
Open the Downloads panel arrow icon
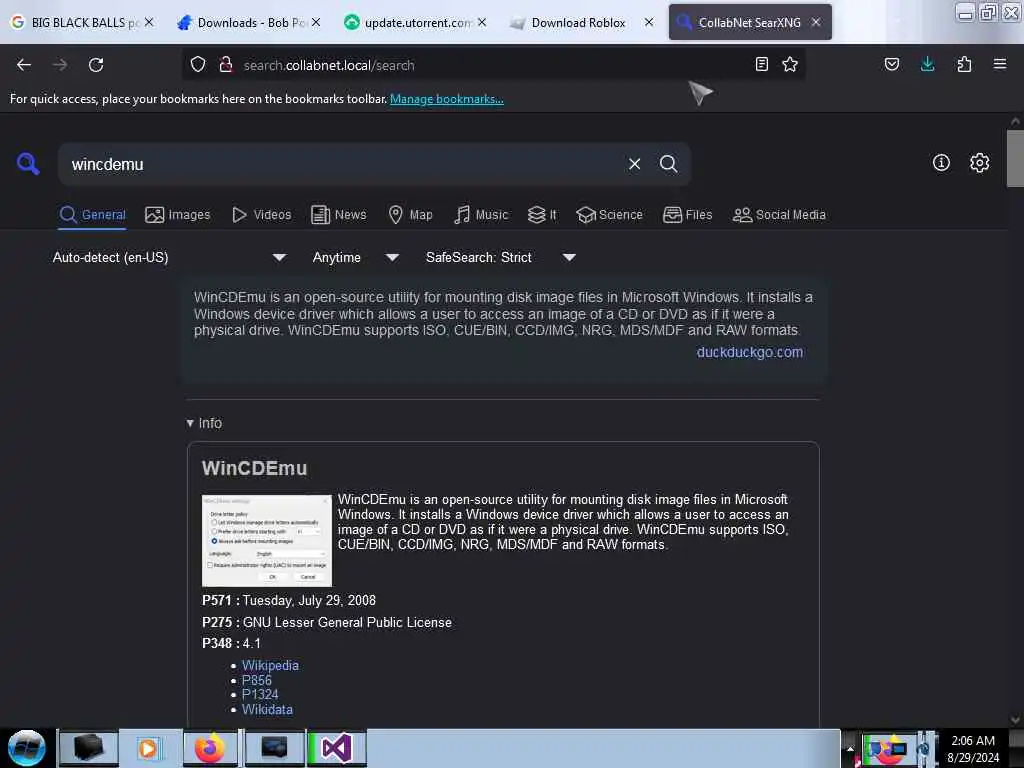[927, 64]
